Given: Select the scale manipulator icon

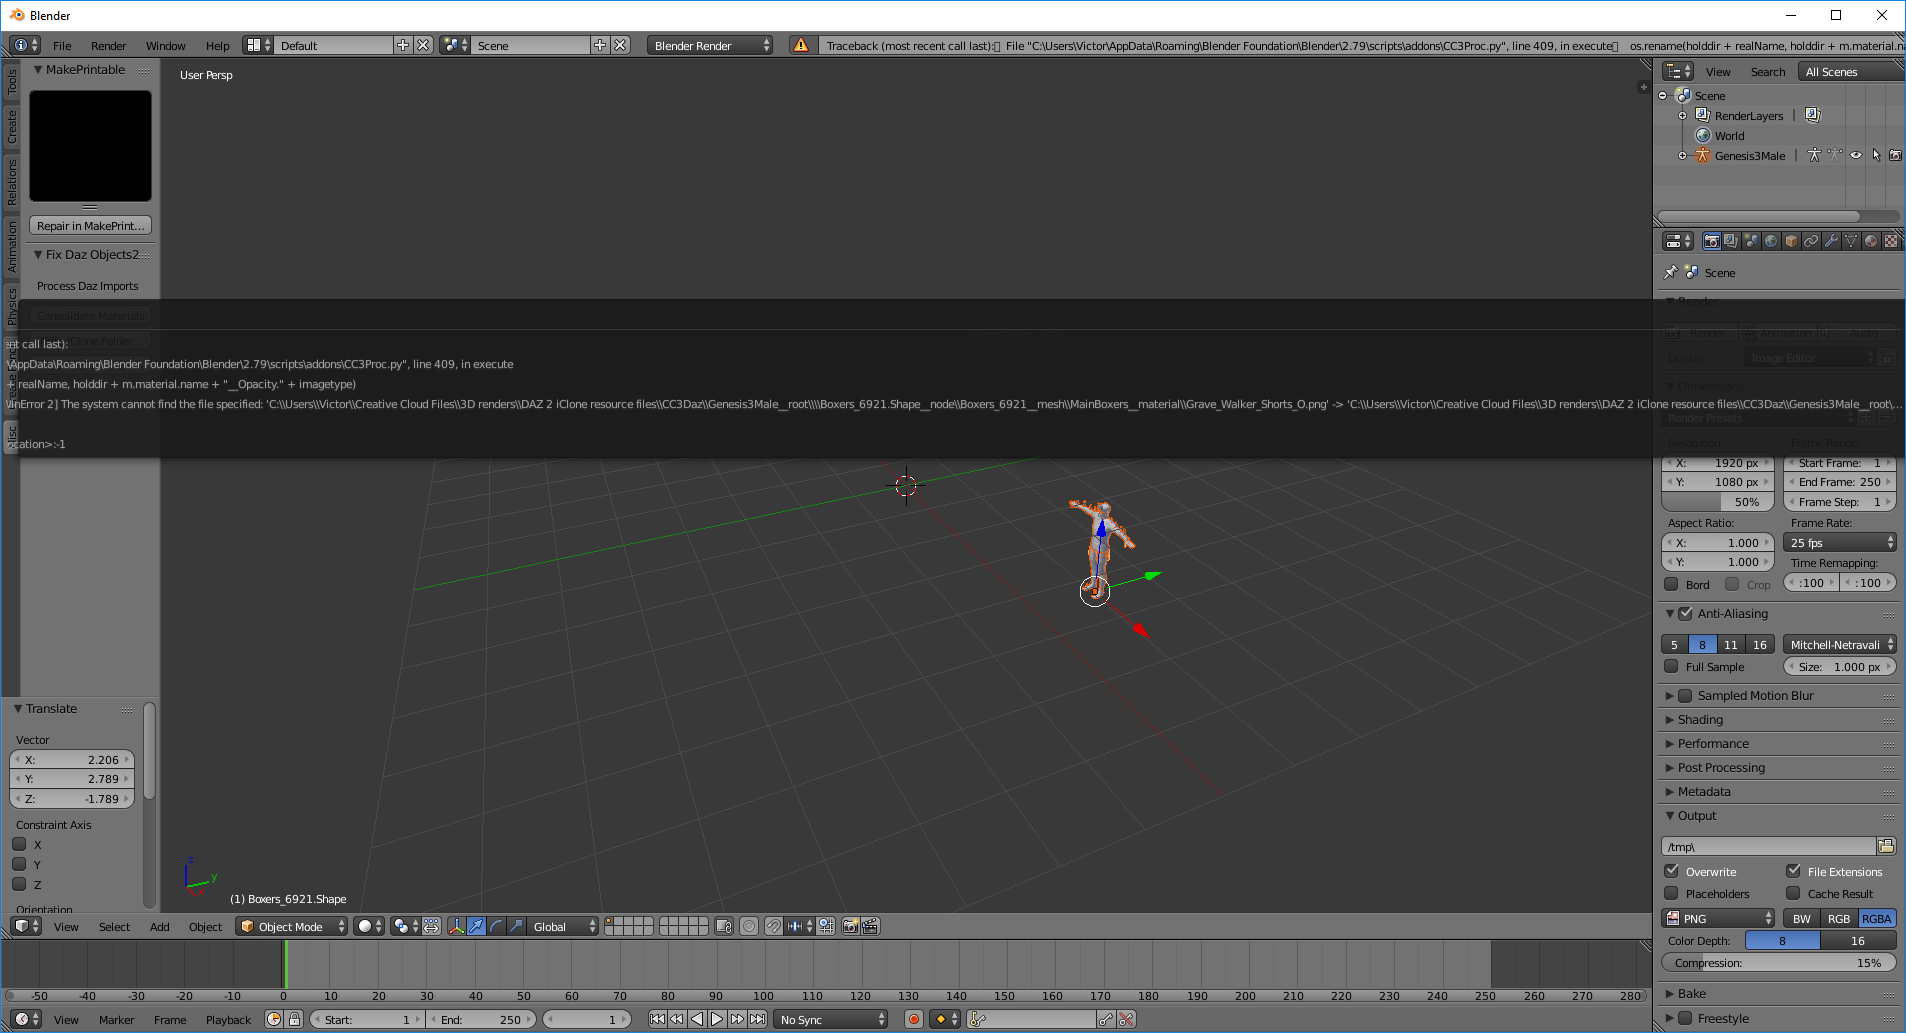Looking at the screenshot, I should pyautogui.click(x=516, y=926).
